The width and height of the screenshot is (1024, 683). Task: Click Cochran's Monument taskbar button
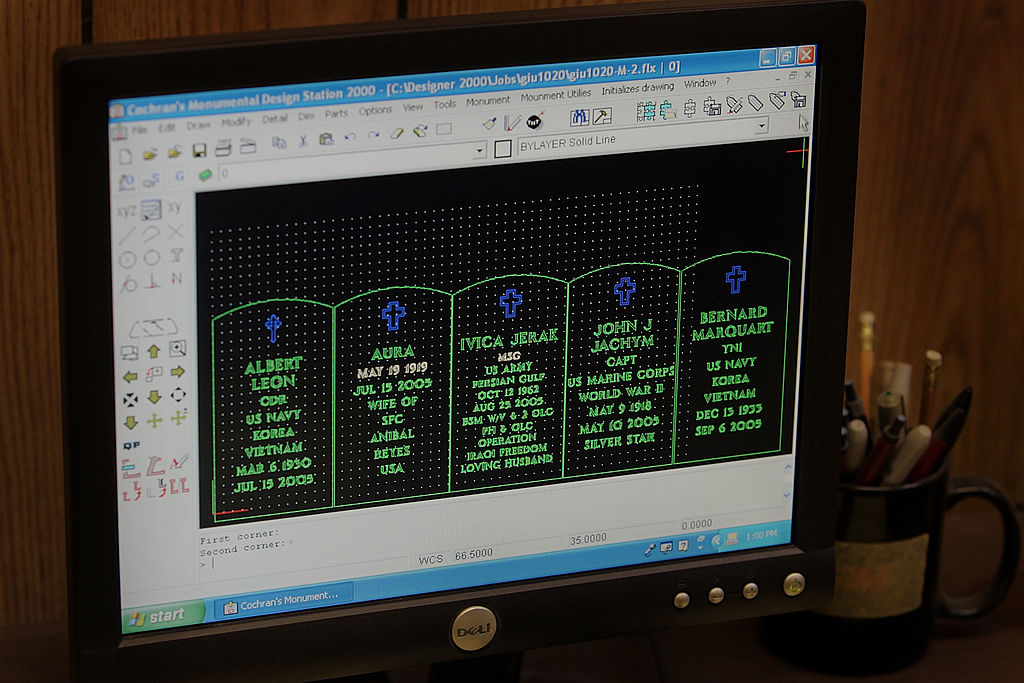[x=283, y=596]
